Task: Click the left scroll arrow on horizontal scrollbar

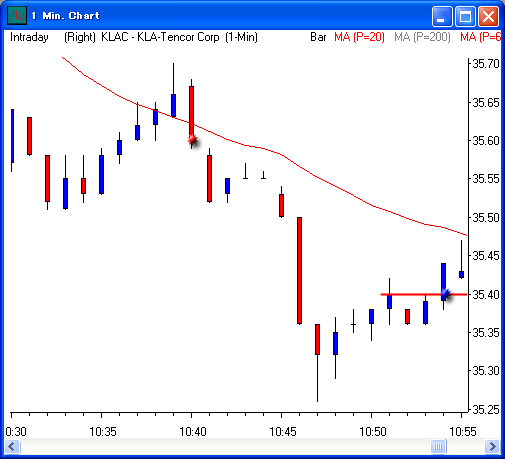Action: pyautogui.click(x=12, y=446)
